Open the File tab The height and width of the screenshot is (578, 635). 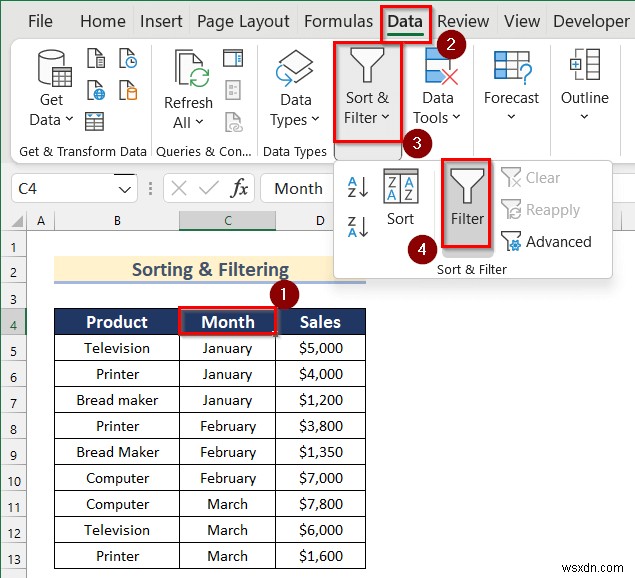click(x=40, y=21)
